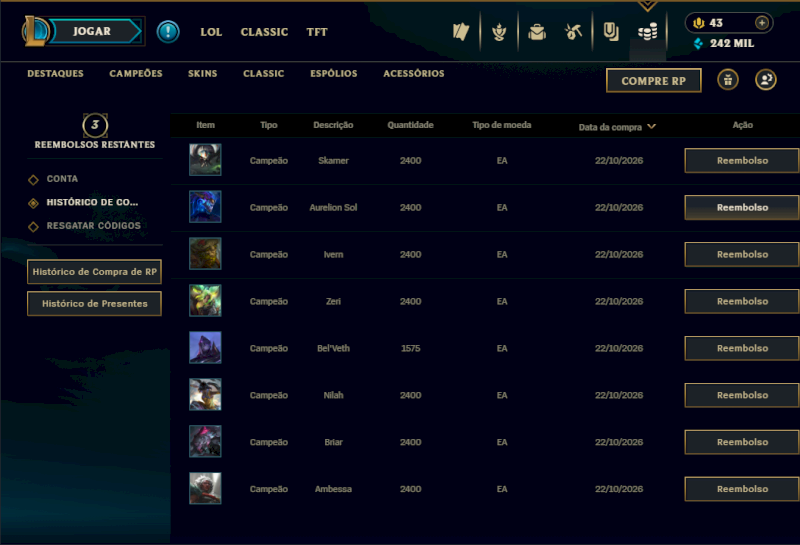Screen dimensions: 800x545
Task: Click the Aurelion Sol description text
Action: (333, 208)
